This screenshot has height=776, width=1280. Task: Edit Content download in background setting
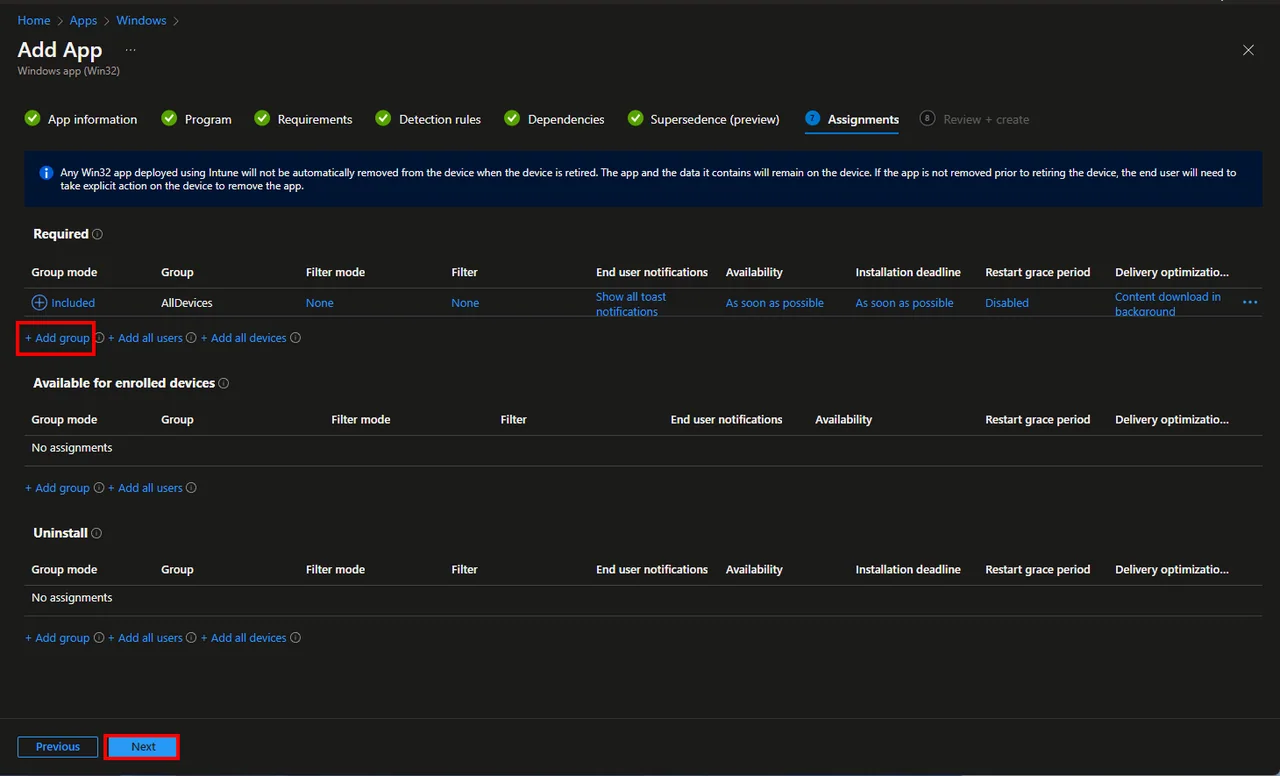coord(1168,304)
